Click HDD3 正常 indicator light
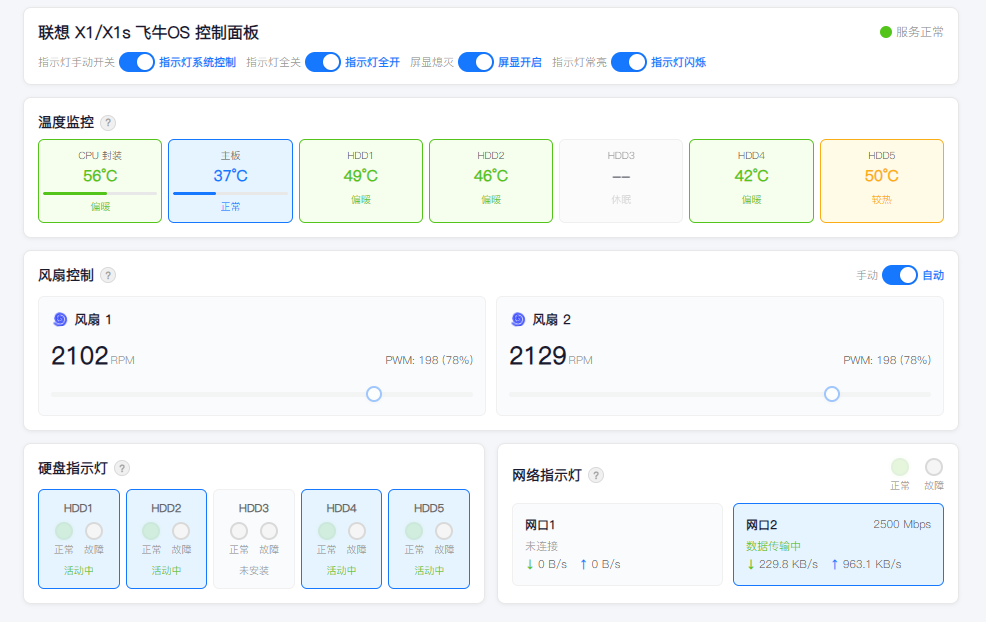The height and width of the screenshot is (622, 986). pyautogui.click(x=239, y=531)
